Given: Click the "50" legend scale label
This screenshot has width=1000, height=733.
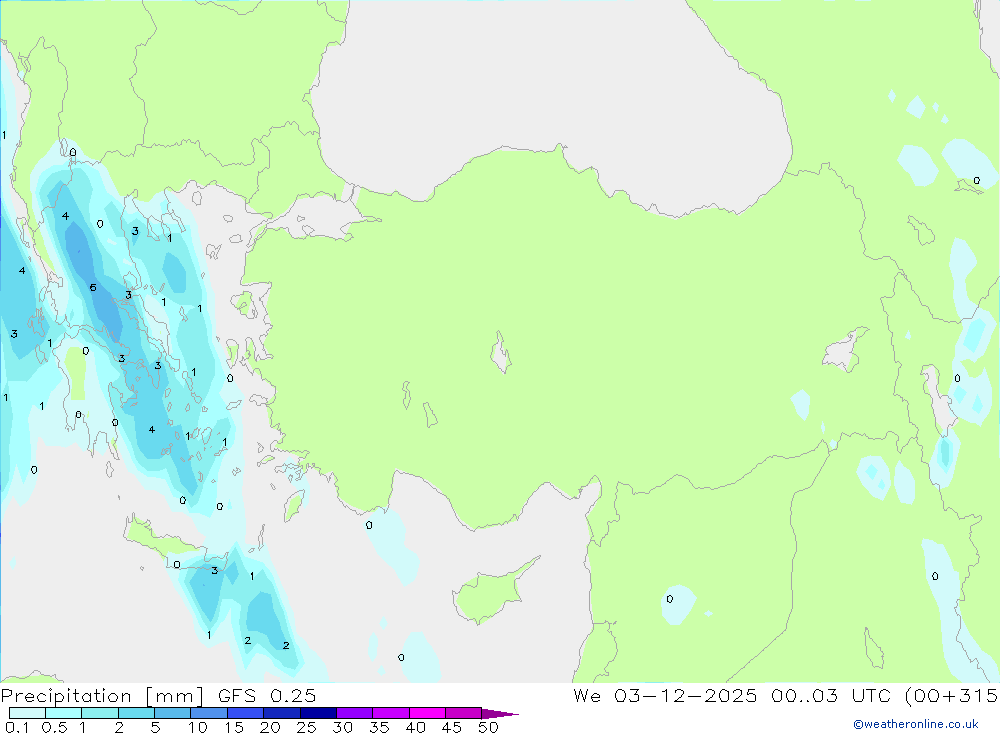Looking at the screenshot, I should coord(488,727).
